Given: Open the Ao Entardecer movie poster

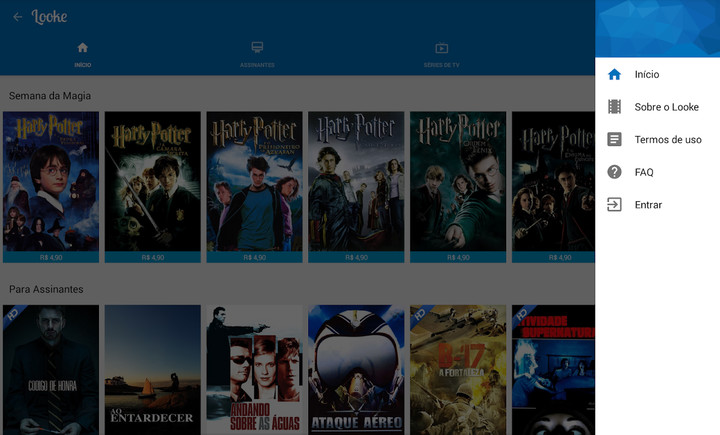Looking at the screenshot, I should [x=153, y=370].
